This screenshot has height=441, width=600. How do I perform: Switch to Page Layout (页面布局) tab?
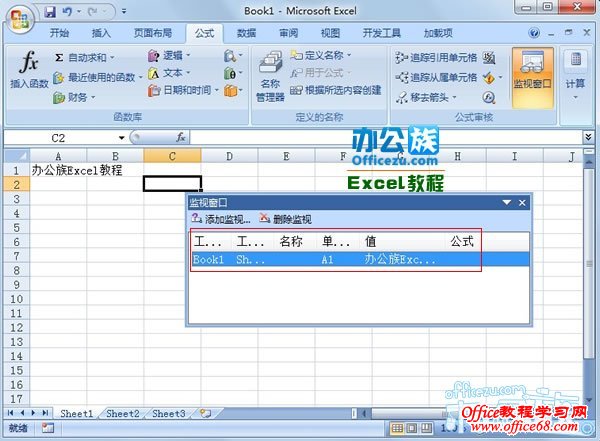(153, 33)
